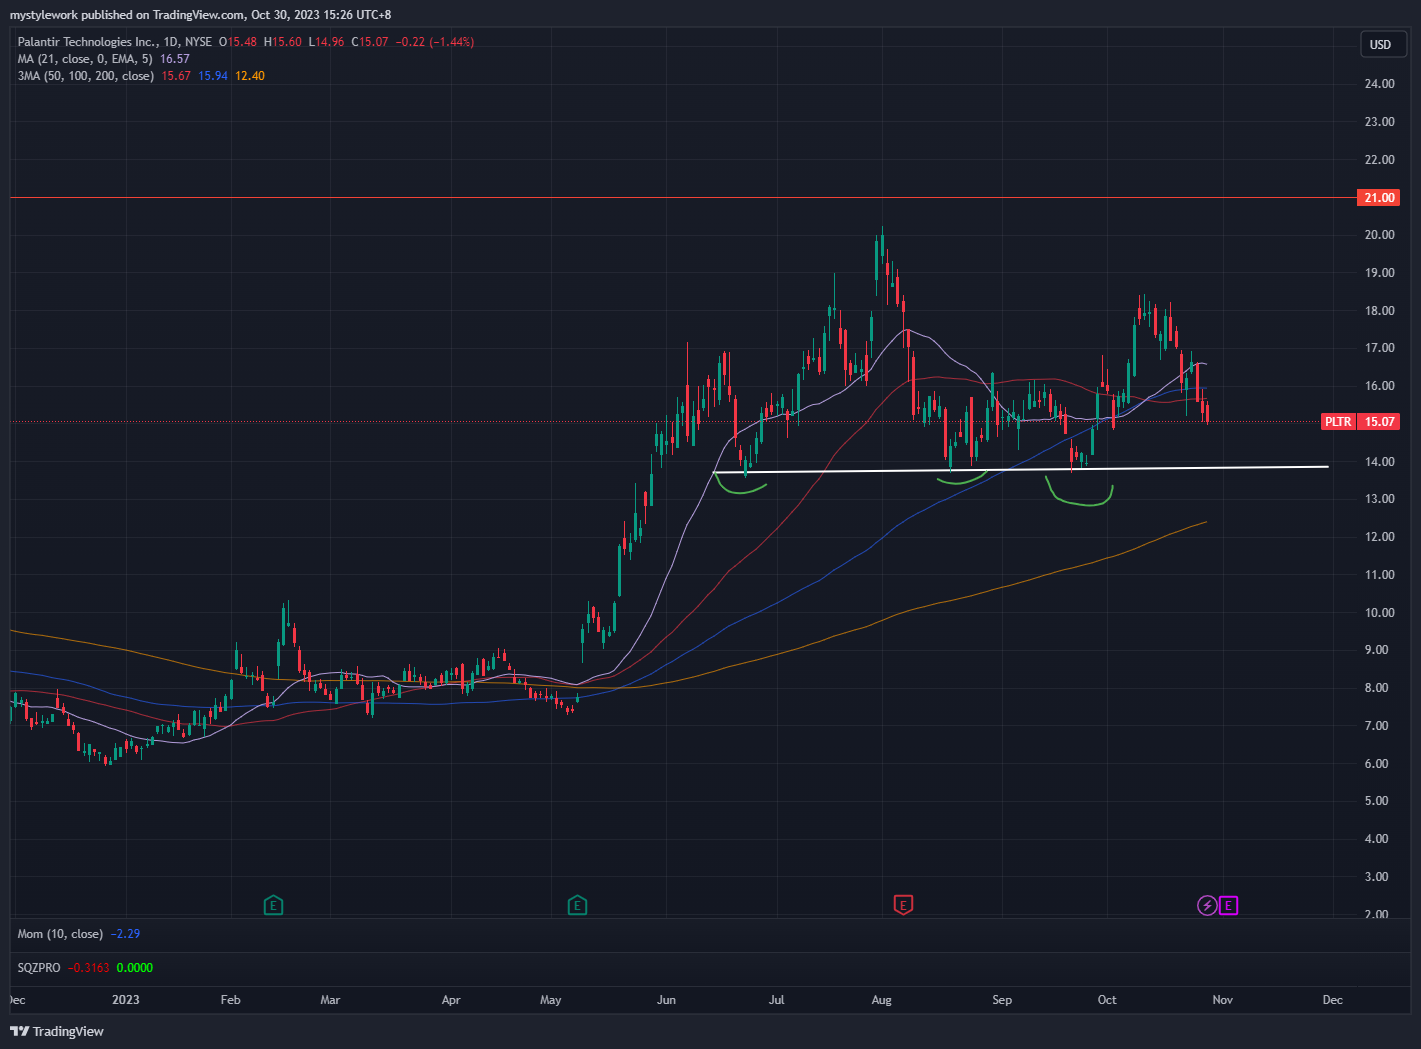1421x1049 pixels.
Task: Click the Aug label on the time axis
Action: click(x=881, y=1000)
